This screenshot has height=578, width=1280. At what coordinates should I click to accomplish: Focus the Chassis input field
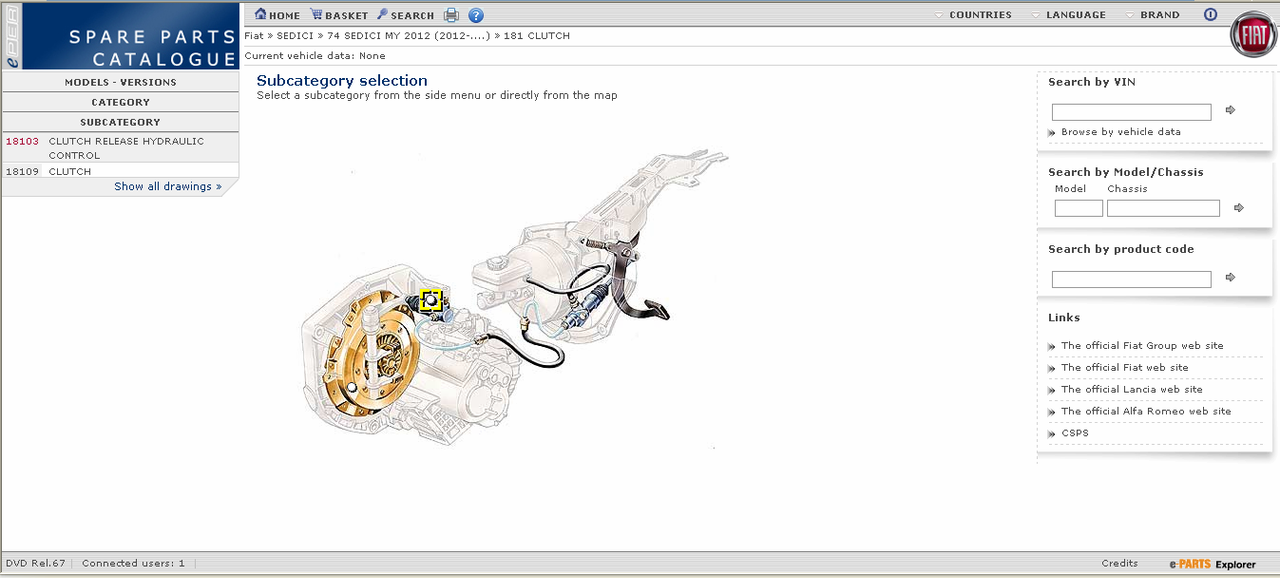click(x=1163, y=208)
